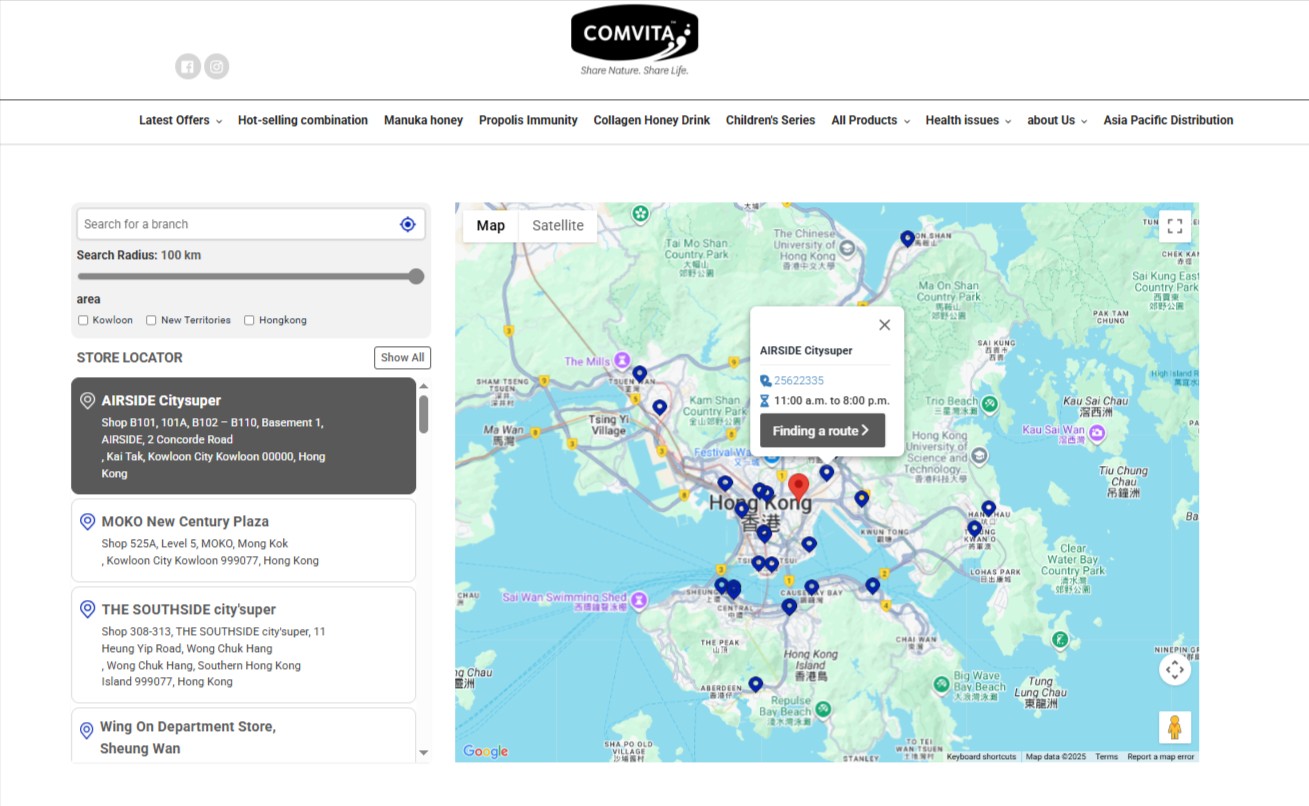Open Comvita's Instagram icon
Image resolution: width=1309 pixels, height=806 pixels.
point(217,66)
